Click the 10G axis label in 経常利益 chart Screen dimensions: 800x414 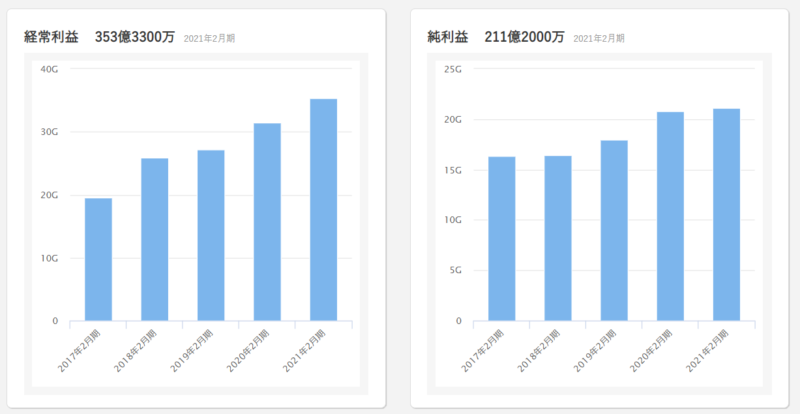(49, 258)
